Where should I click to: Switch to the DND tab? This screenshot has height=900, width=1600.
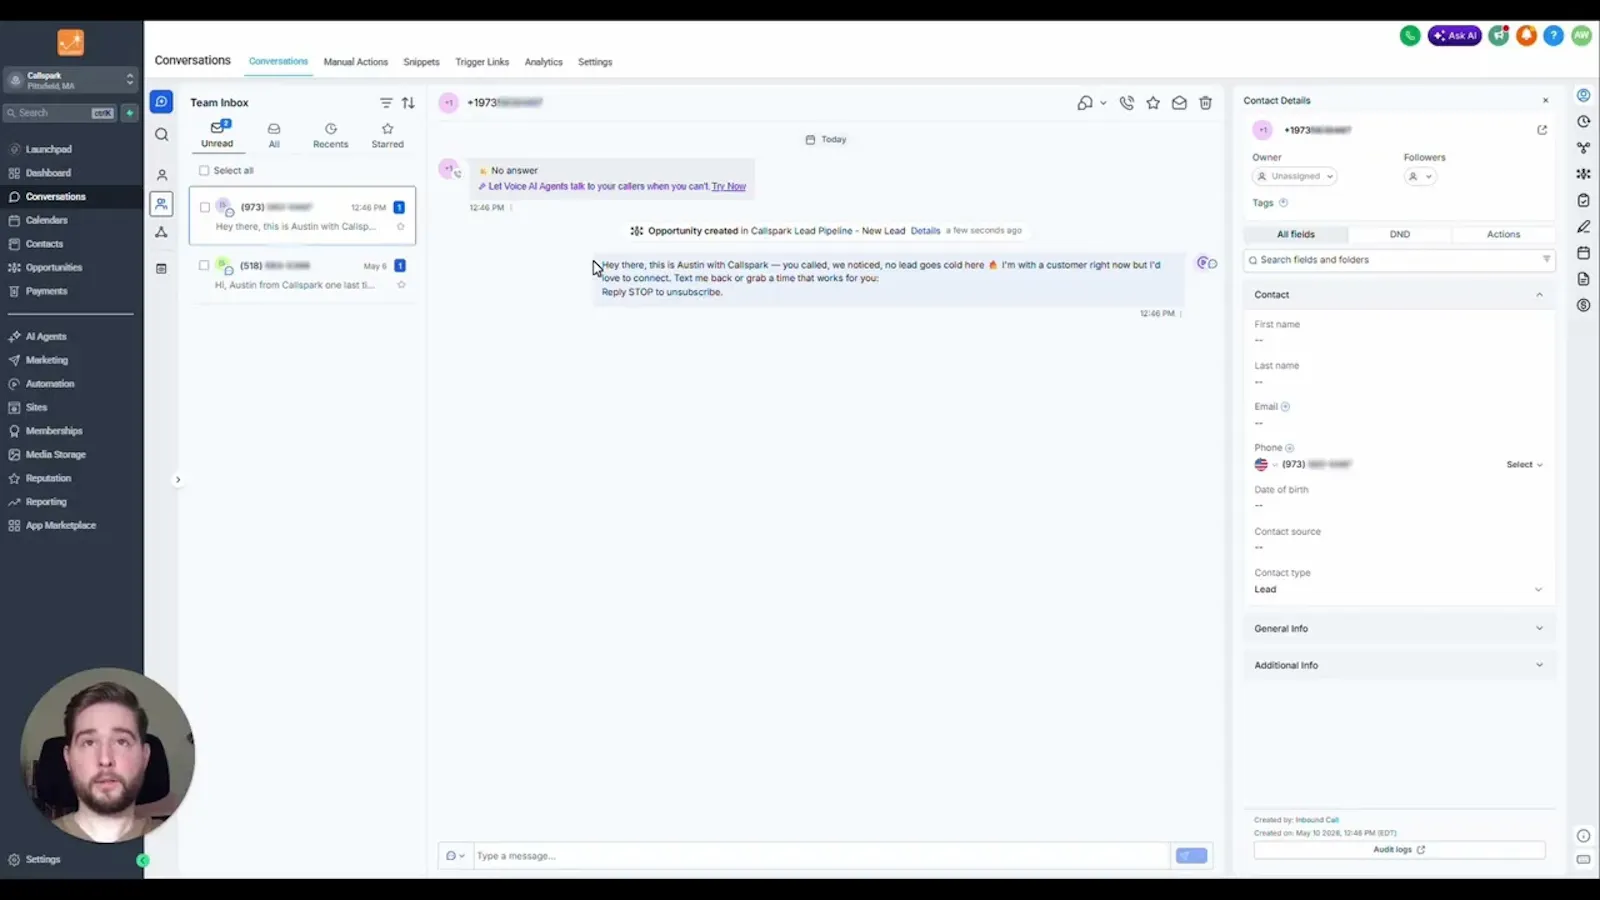point(1400,235)
